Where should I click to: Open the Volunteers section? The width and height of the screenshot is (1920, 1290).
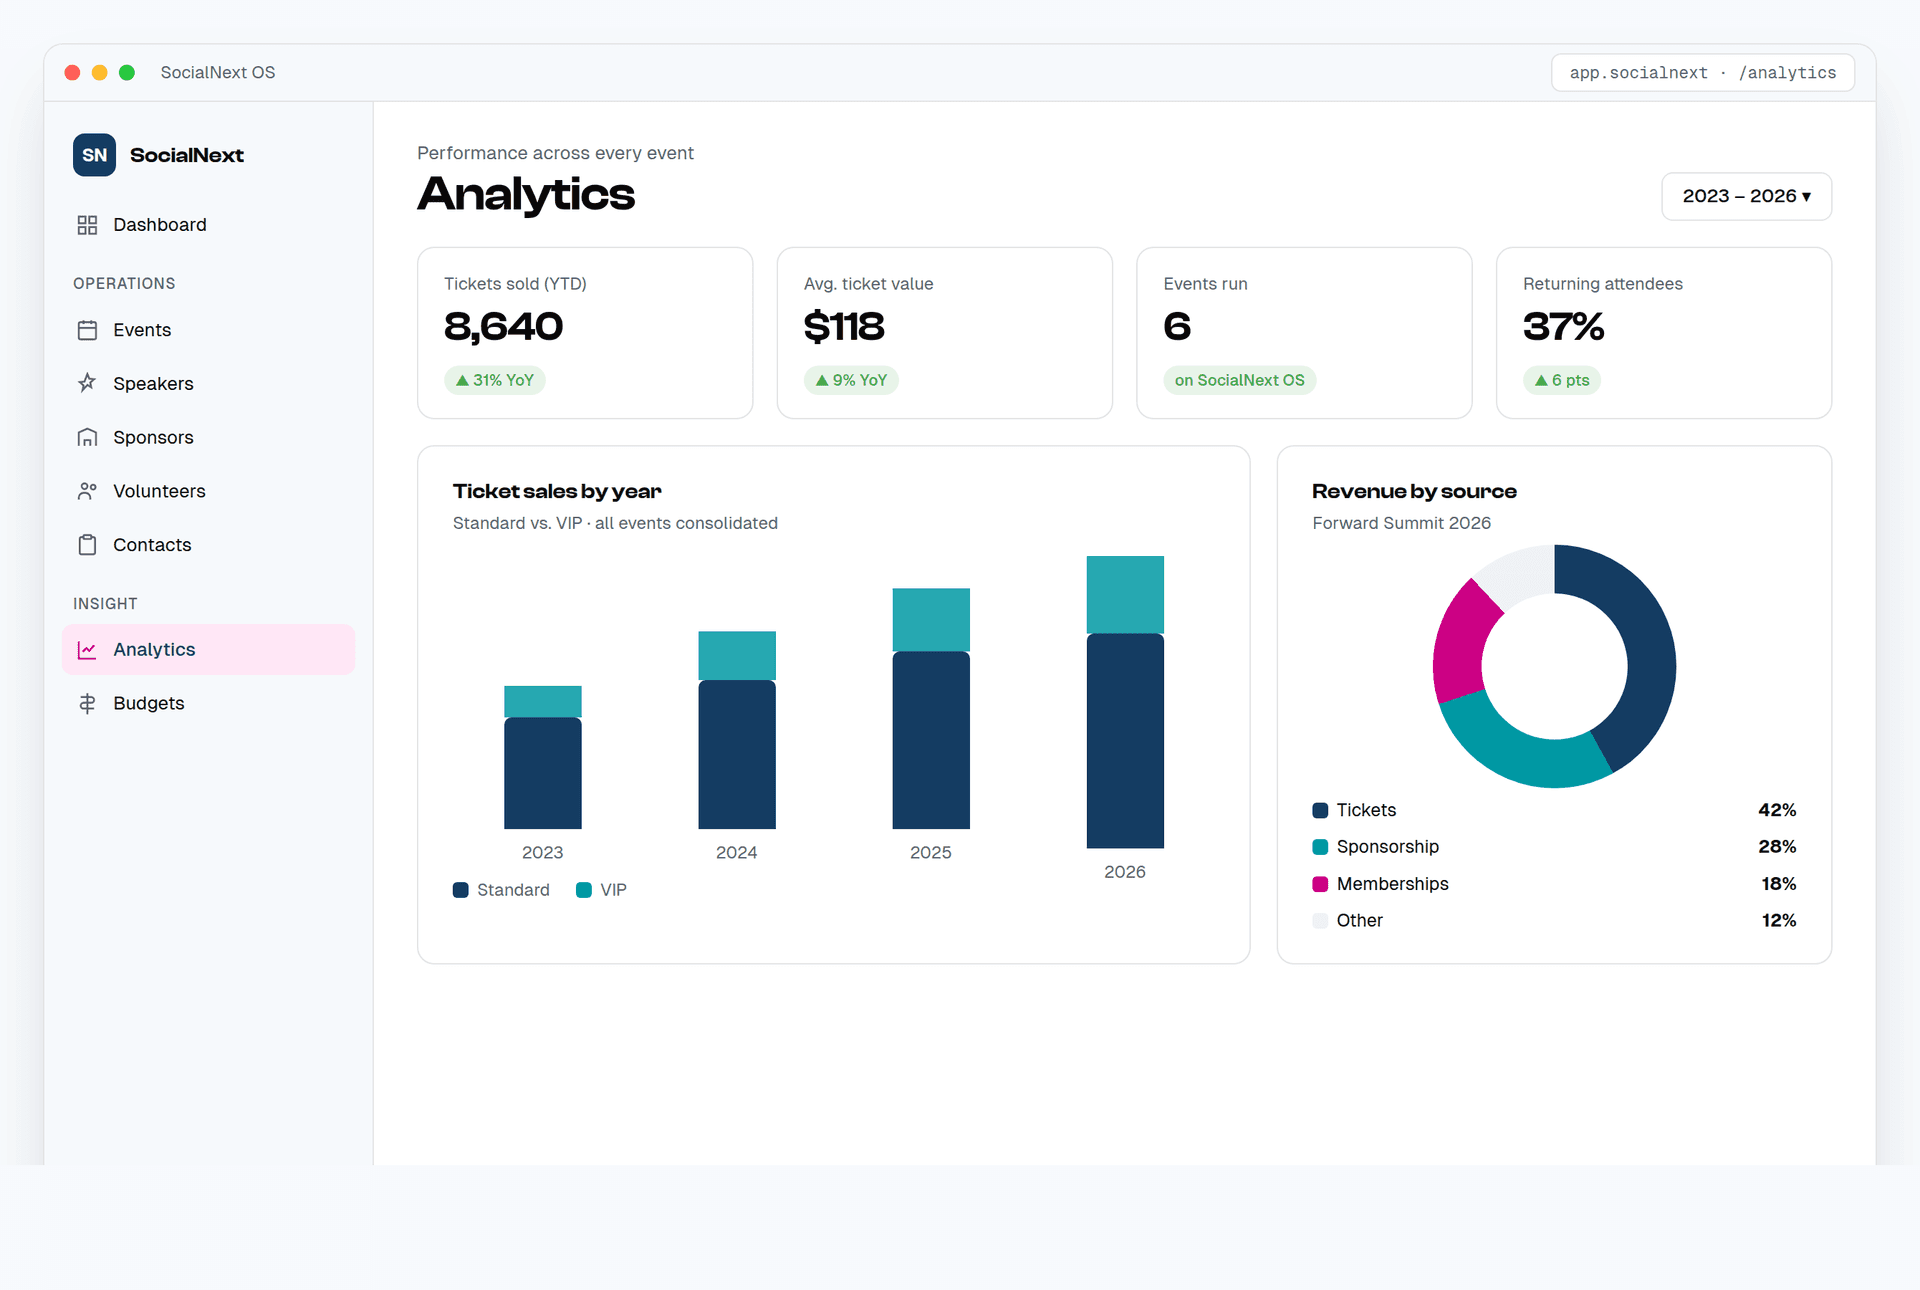(208, 491)
